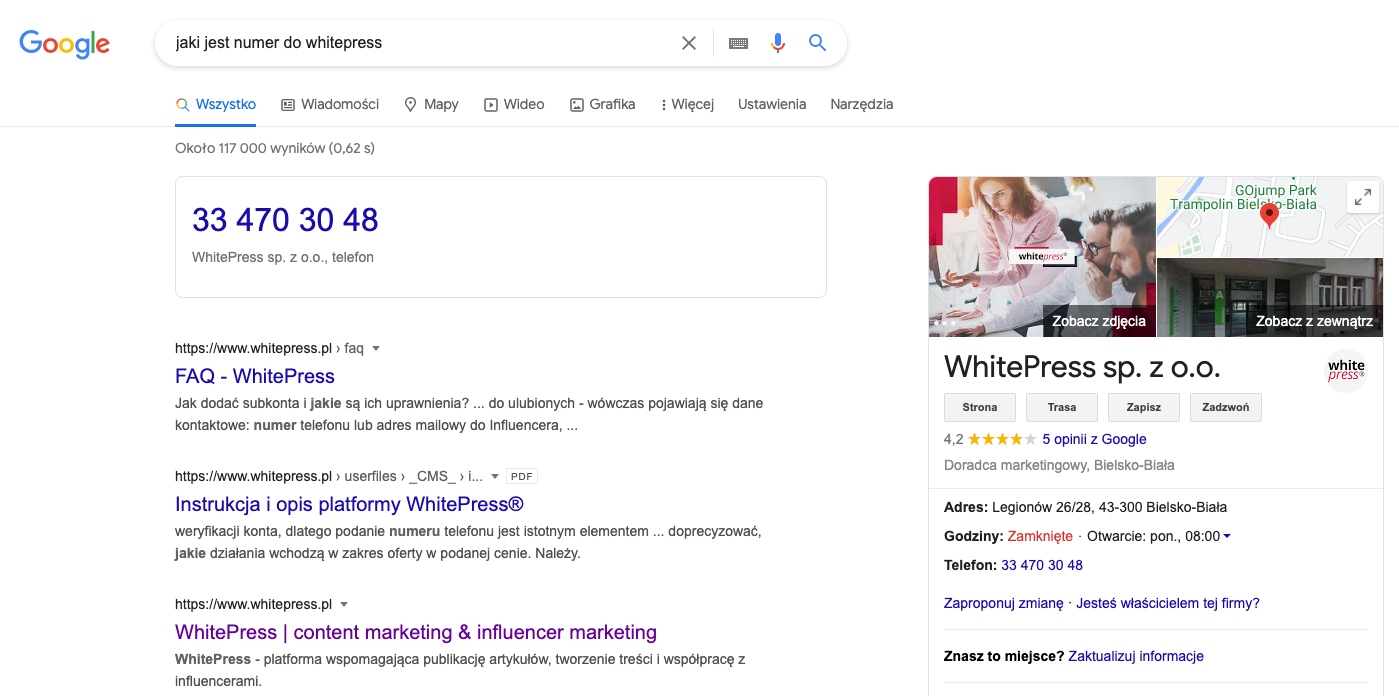Viewport: 1399px width, 696px height.
Task: Switch to the Grafika tab
Action: (x=602, y=104)
